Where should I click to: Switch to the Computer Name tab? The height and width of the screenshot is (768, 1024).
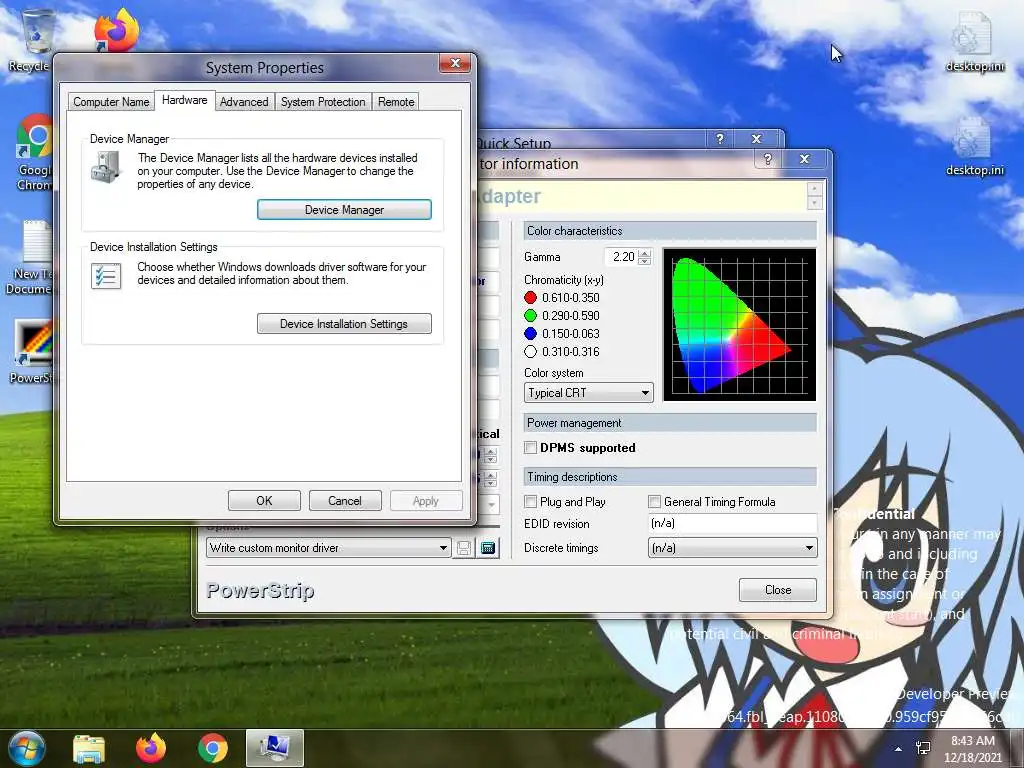coord(111,102)
